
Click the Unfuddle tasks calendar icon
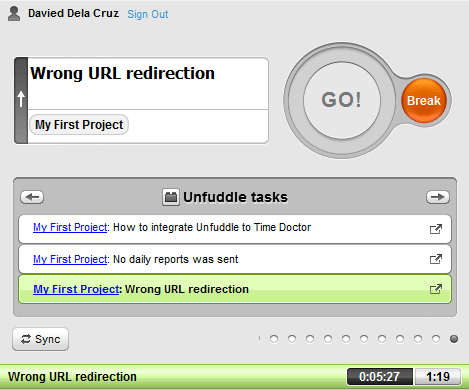pyautogui.click(x=171, y=197)
